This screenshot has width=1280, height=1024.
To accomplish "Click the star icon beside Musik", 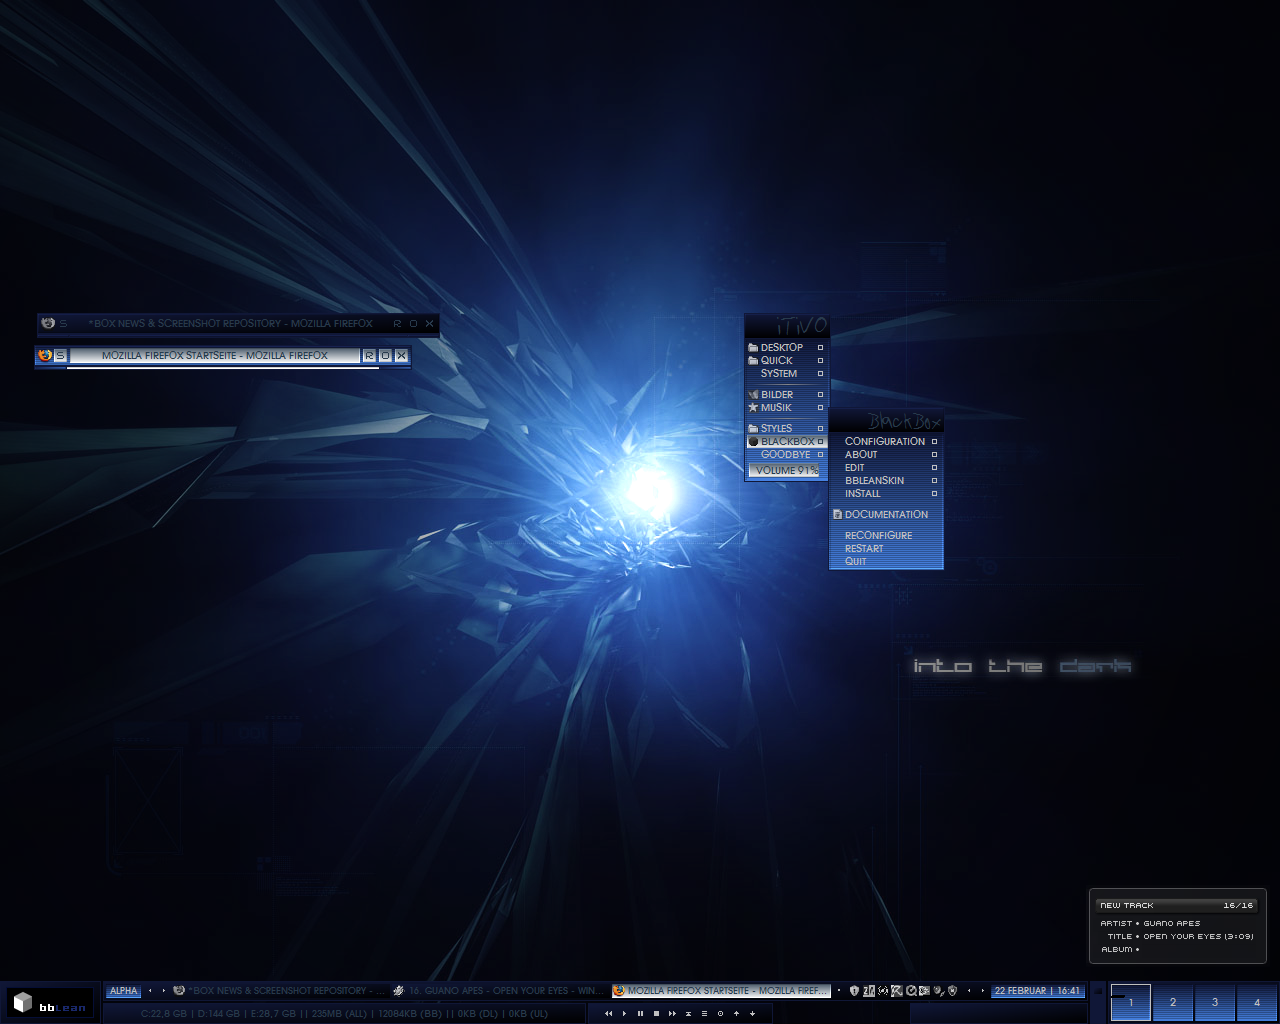I will tap(753, 407).
